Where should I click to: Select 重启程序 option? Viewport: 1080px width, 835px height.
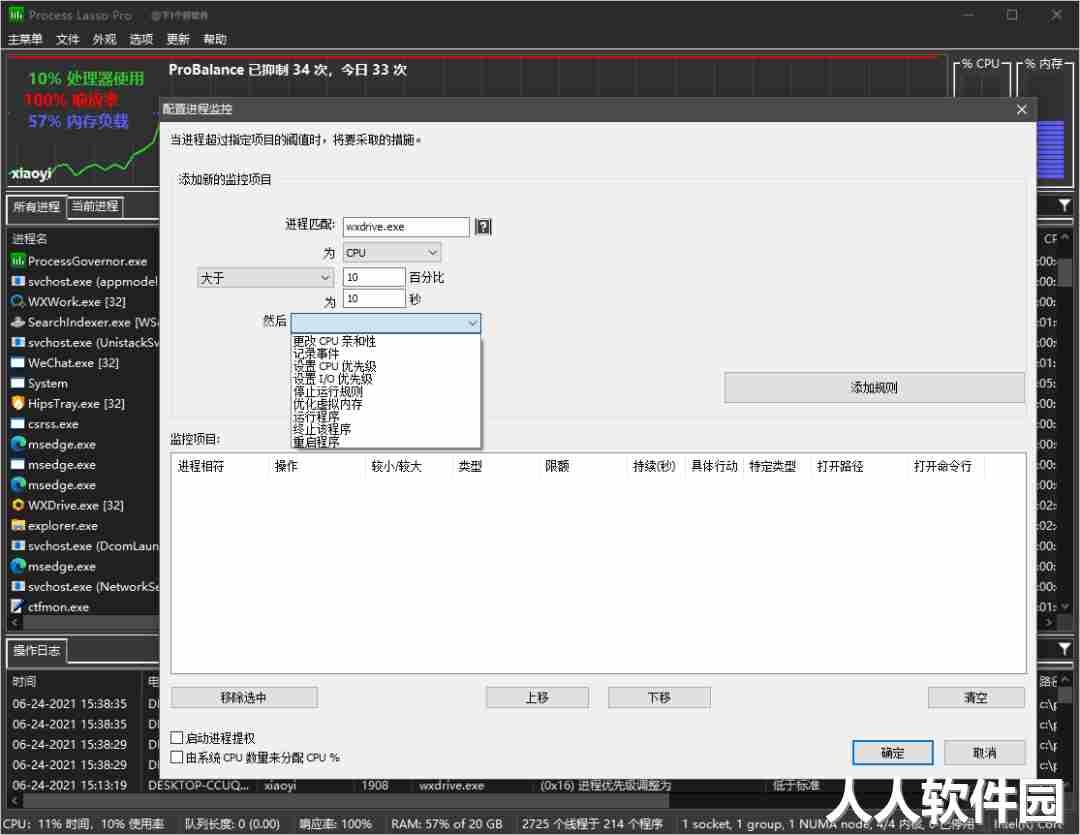[x=316, y=442]
